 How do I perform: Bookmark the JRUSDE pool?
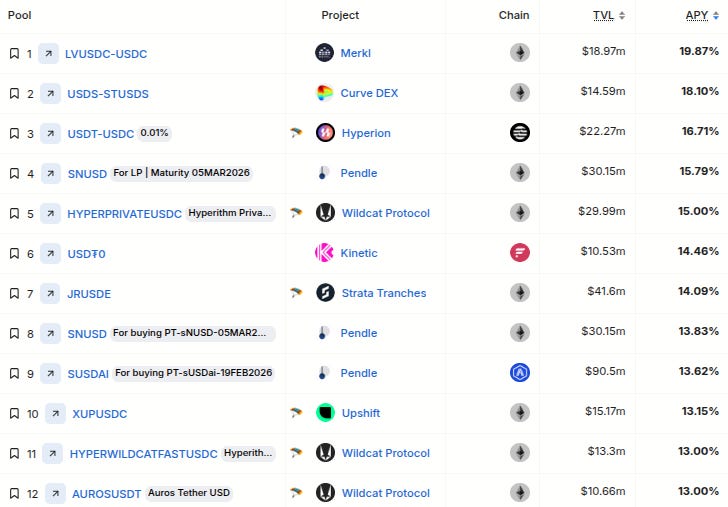coord(14,293)
